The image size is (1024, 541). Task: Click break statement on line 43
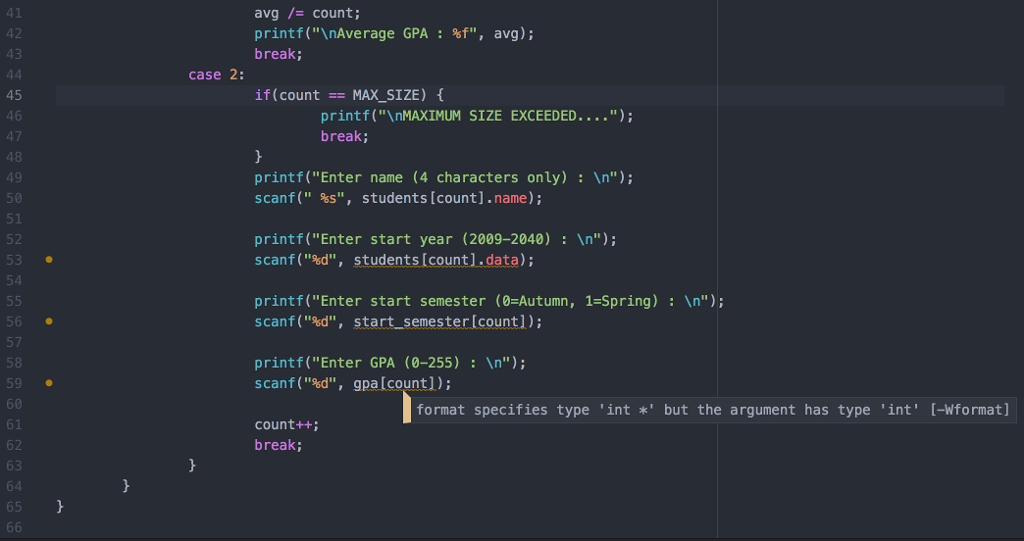278,54
